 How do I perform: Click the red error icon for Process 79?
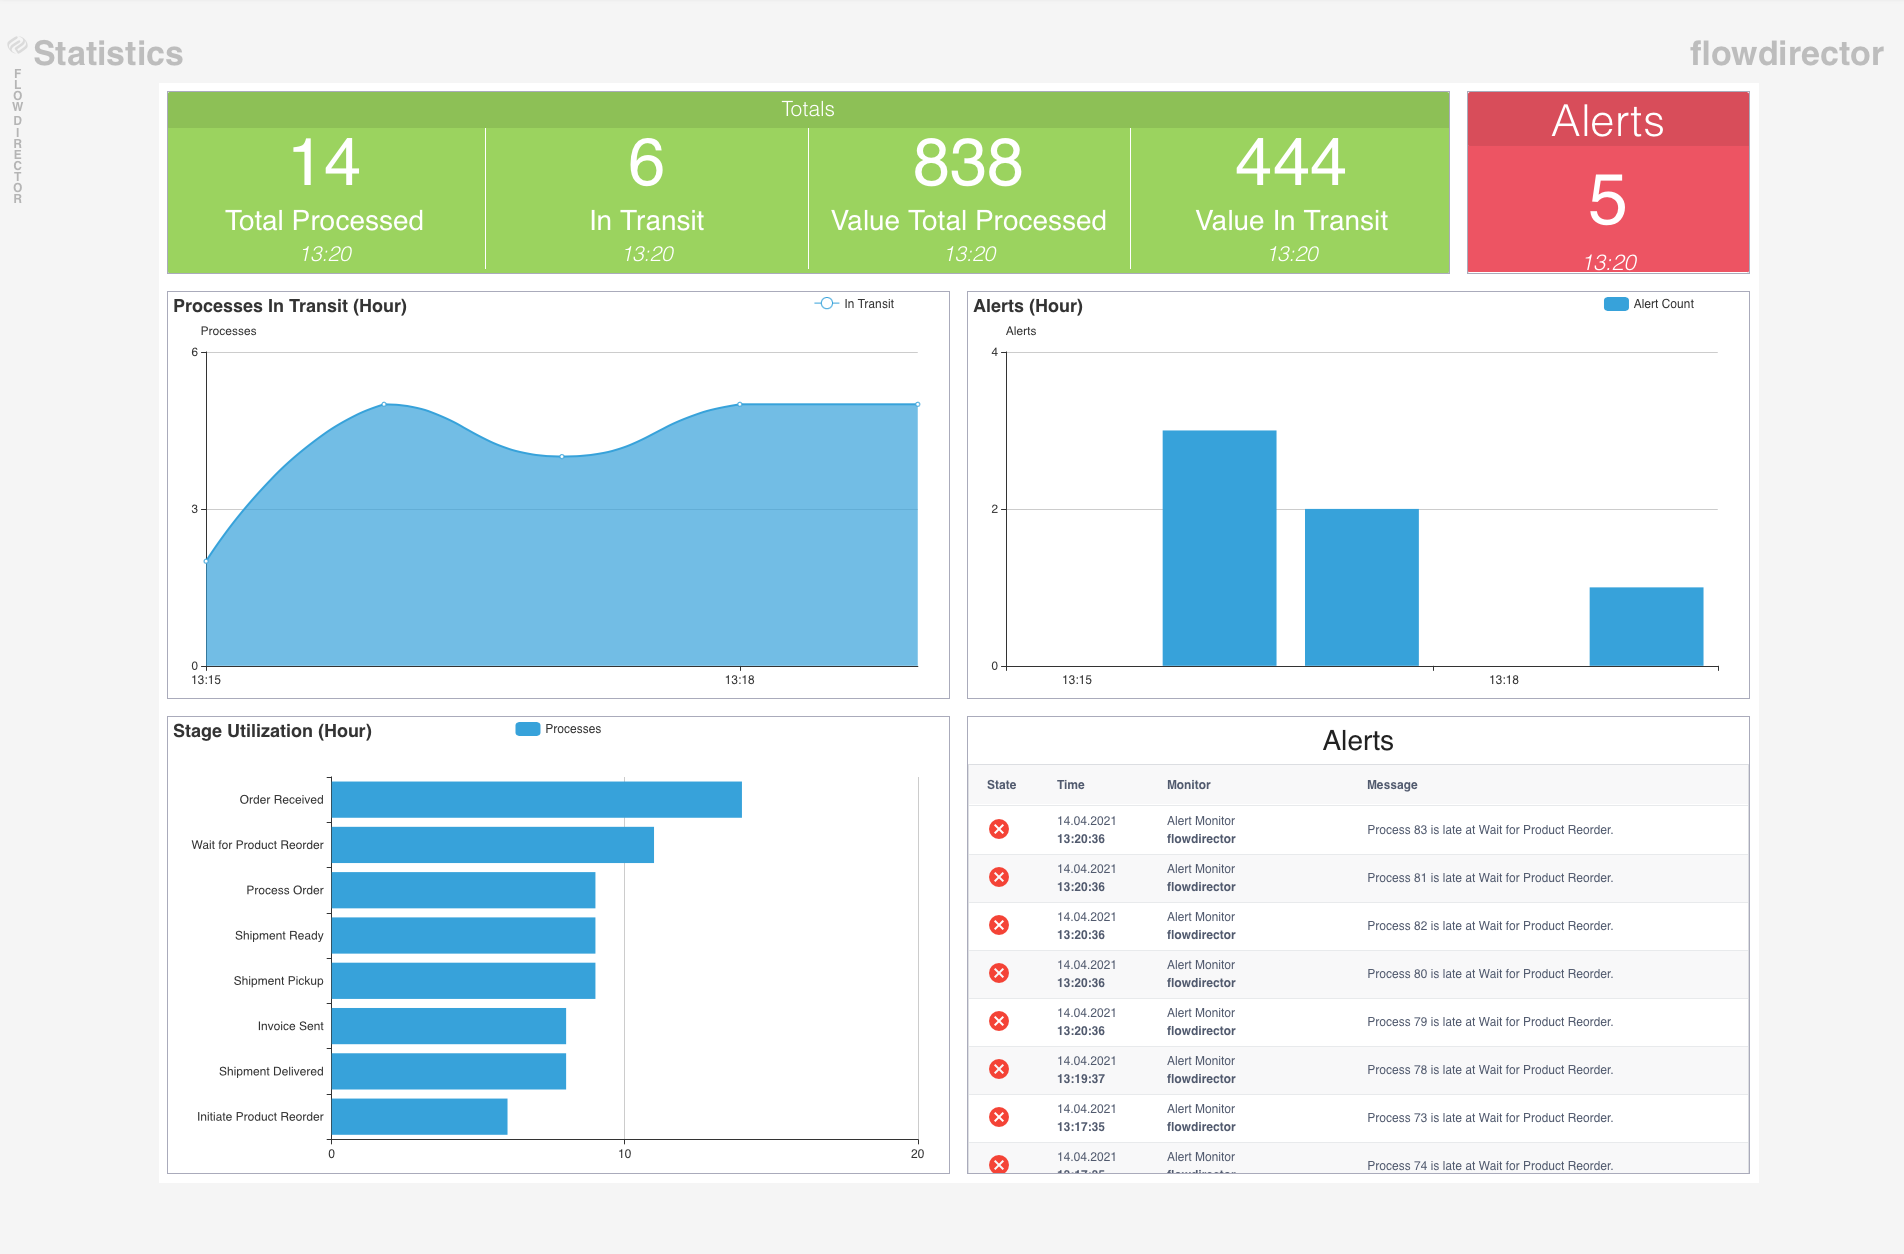998,1021
